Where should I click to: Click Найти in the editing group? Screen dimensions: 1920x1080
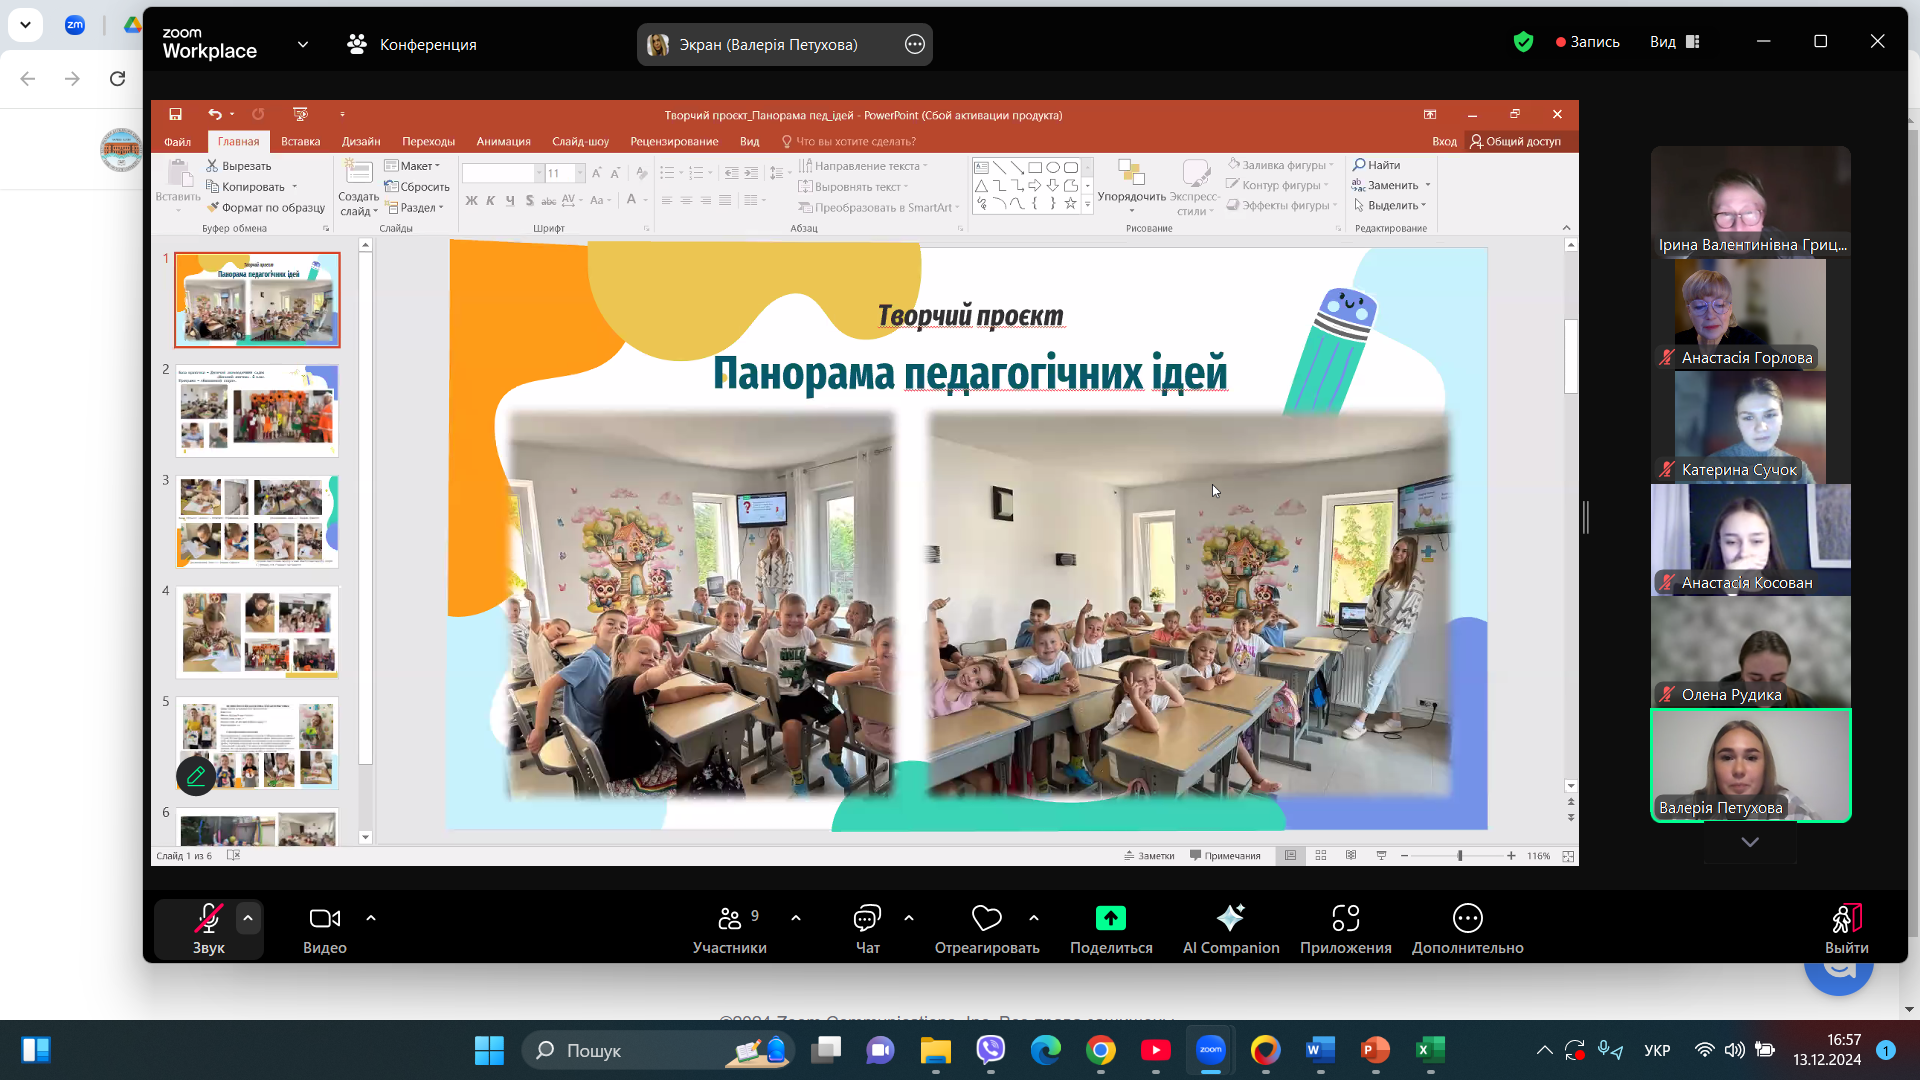1376,165
